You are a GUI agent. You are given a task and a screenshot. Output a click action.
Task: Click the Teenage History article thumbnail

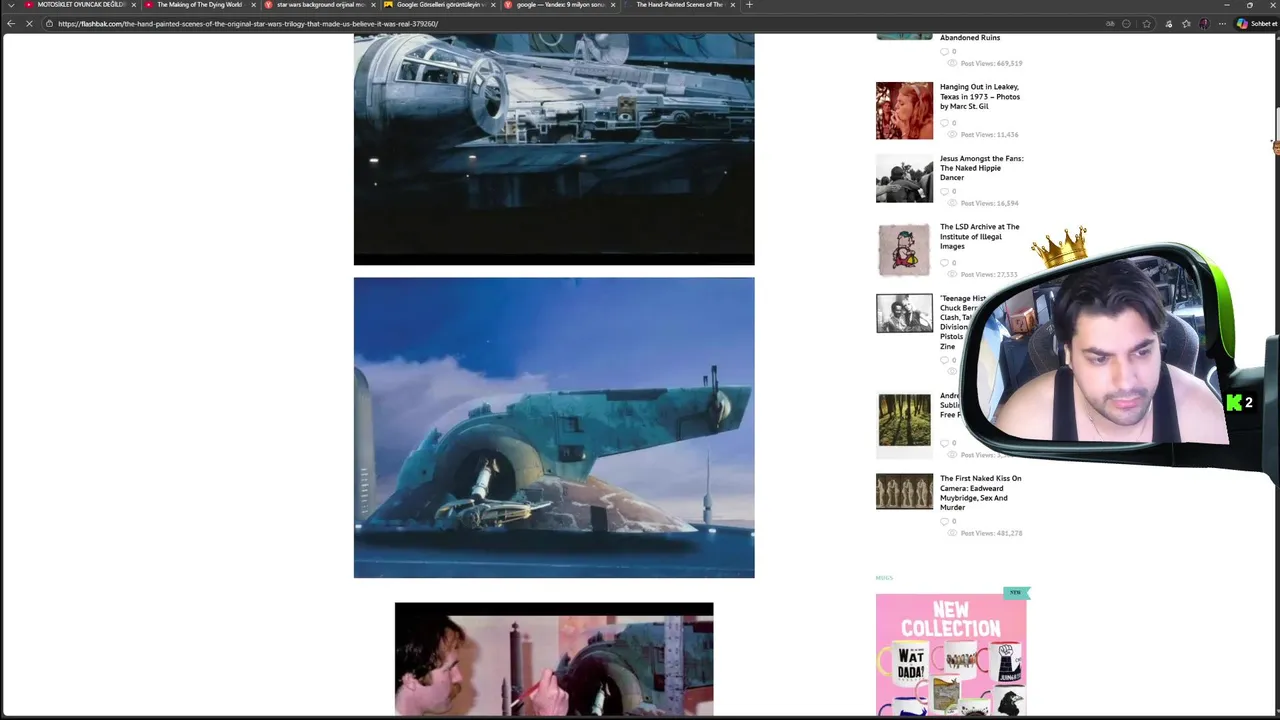tap(904, 313)
